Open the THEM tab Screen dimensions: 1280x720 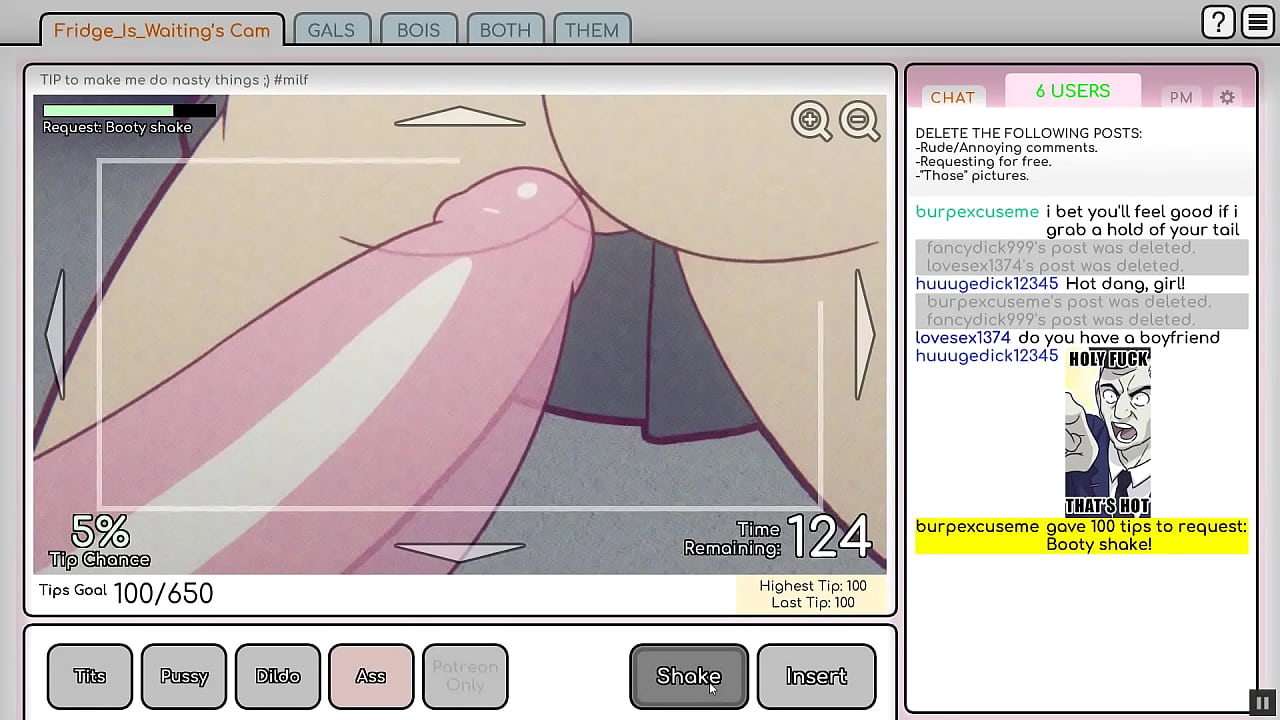(x=592, y=30)
